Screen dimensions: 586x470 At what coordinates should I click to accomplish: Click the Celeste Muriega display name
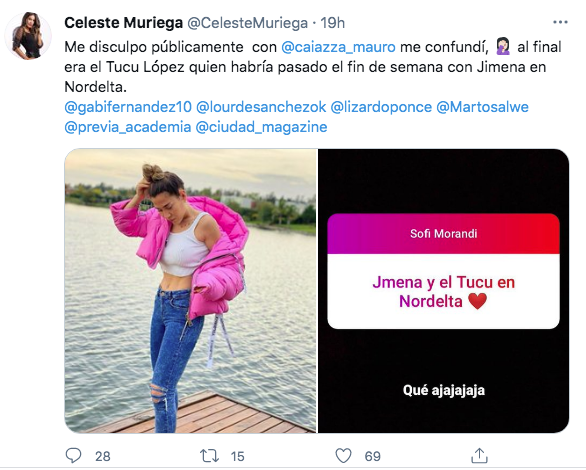(x=123, y=23)
